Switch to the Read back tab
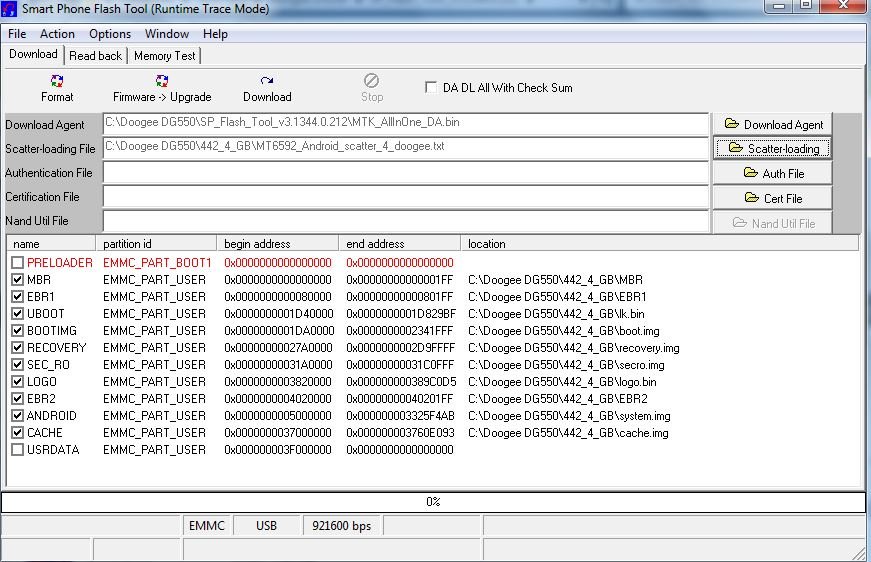The image size is (871, 562). 95,56
